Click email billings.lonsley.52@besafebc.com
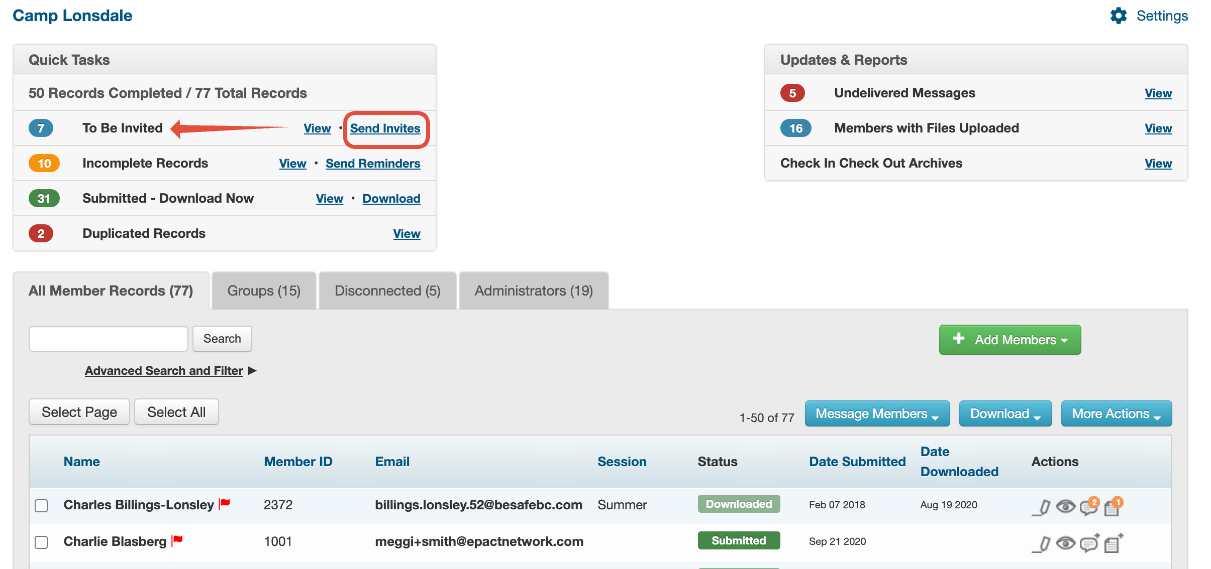Viewport: 1211px width, 569px height. pos(479,505)
